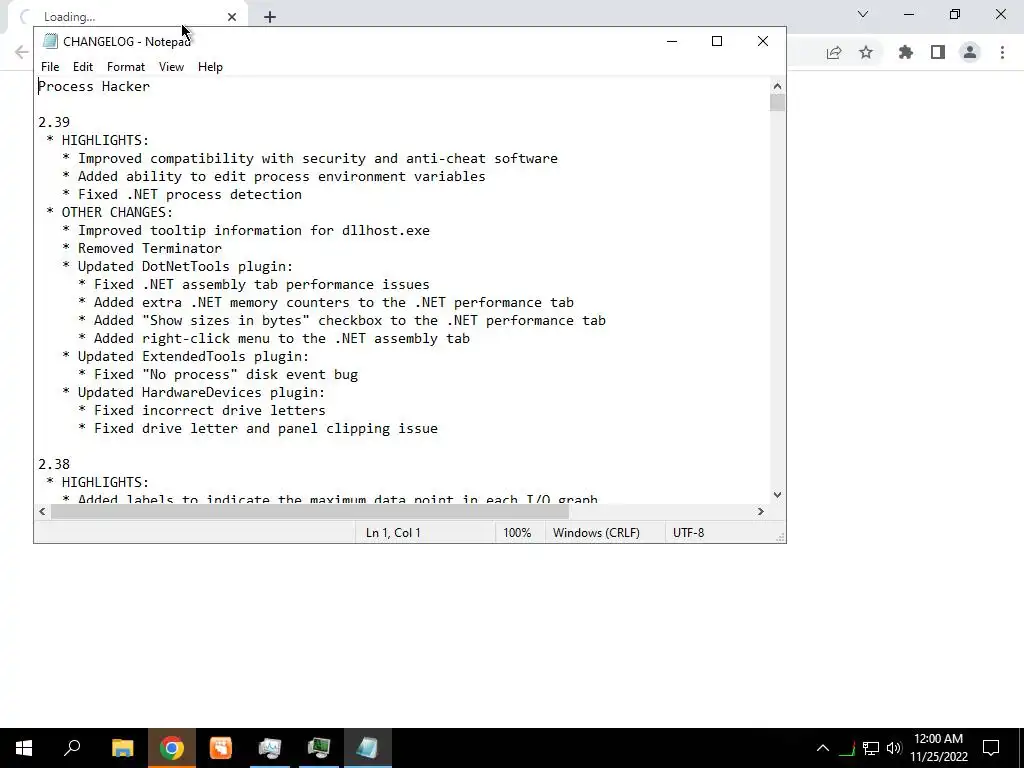Switch to Notepad on taskbar
The height and width of the screenshot is (768, 1024).
[368, 748]
